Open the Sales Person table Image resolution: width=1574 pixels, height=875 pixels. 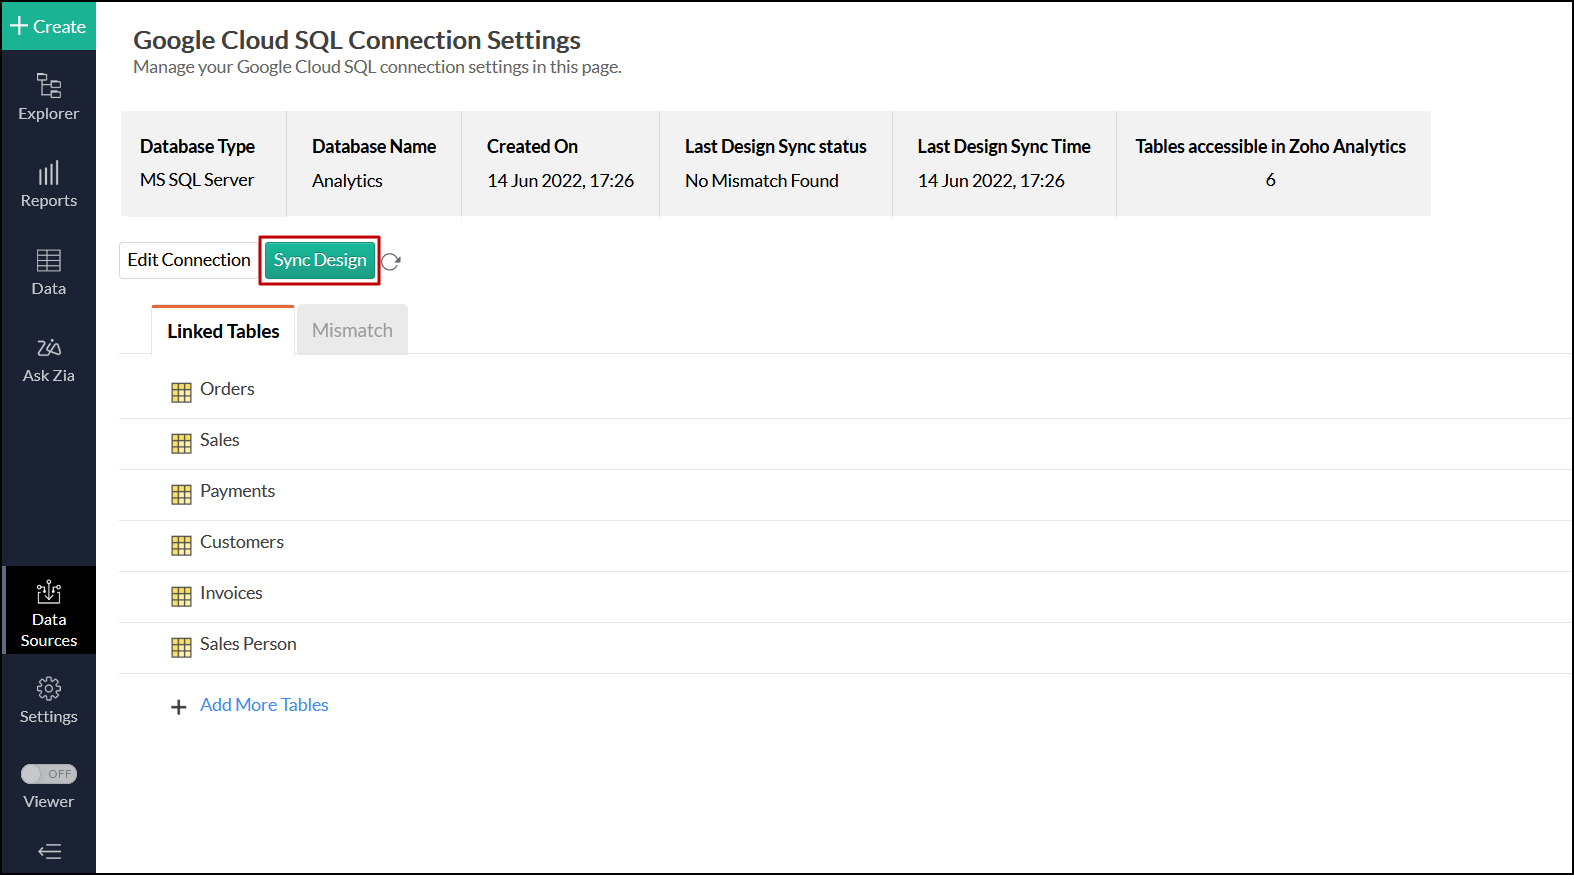248,644
